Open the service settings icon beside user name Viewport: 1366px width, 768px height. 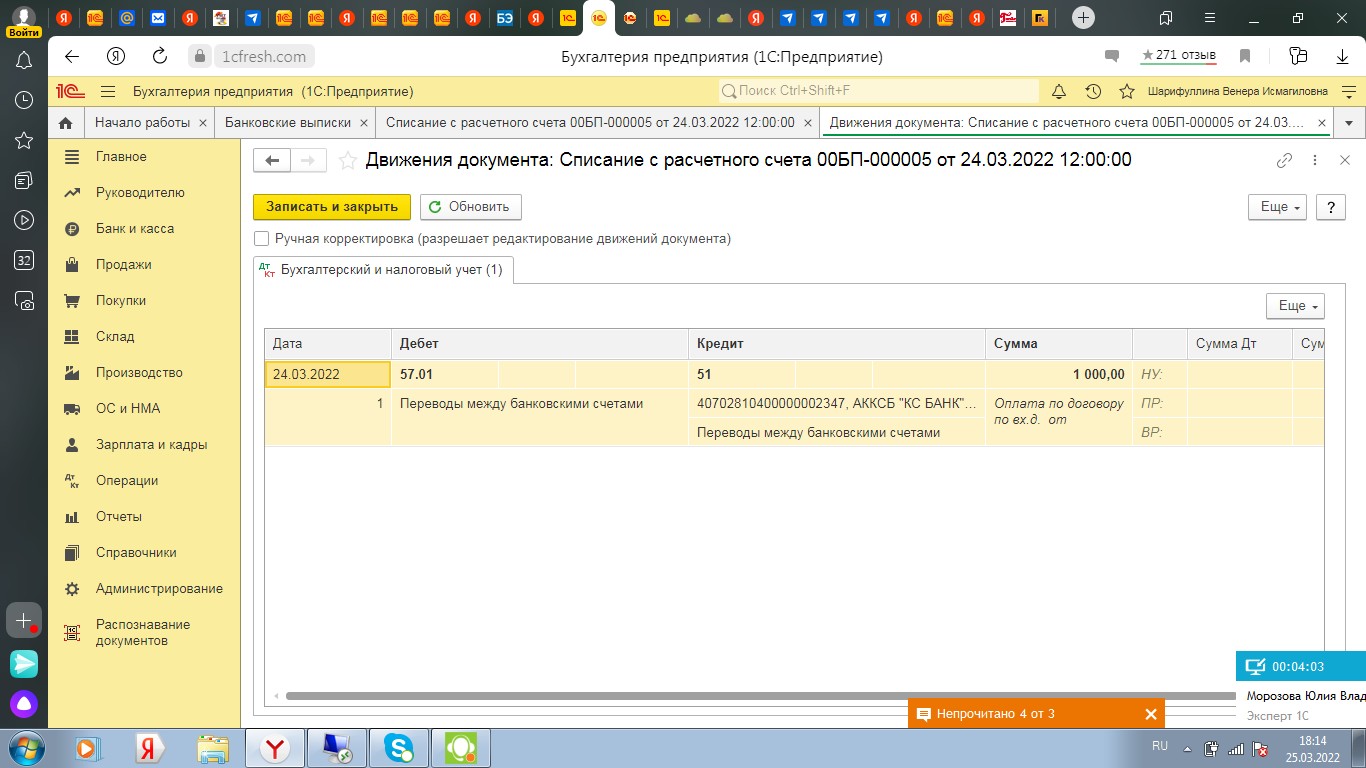pos(1349,91)
